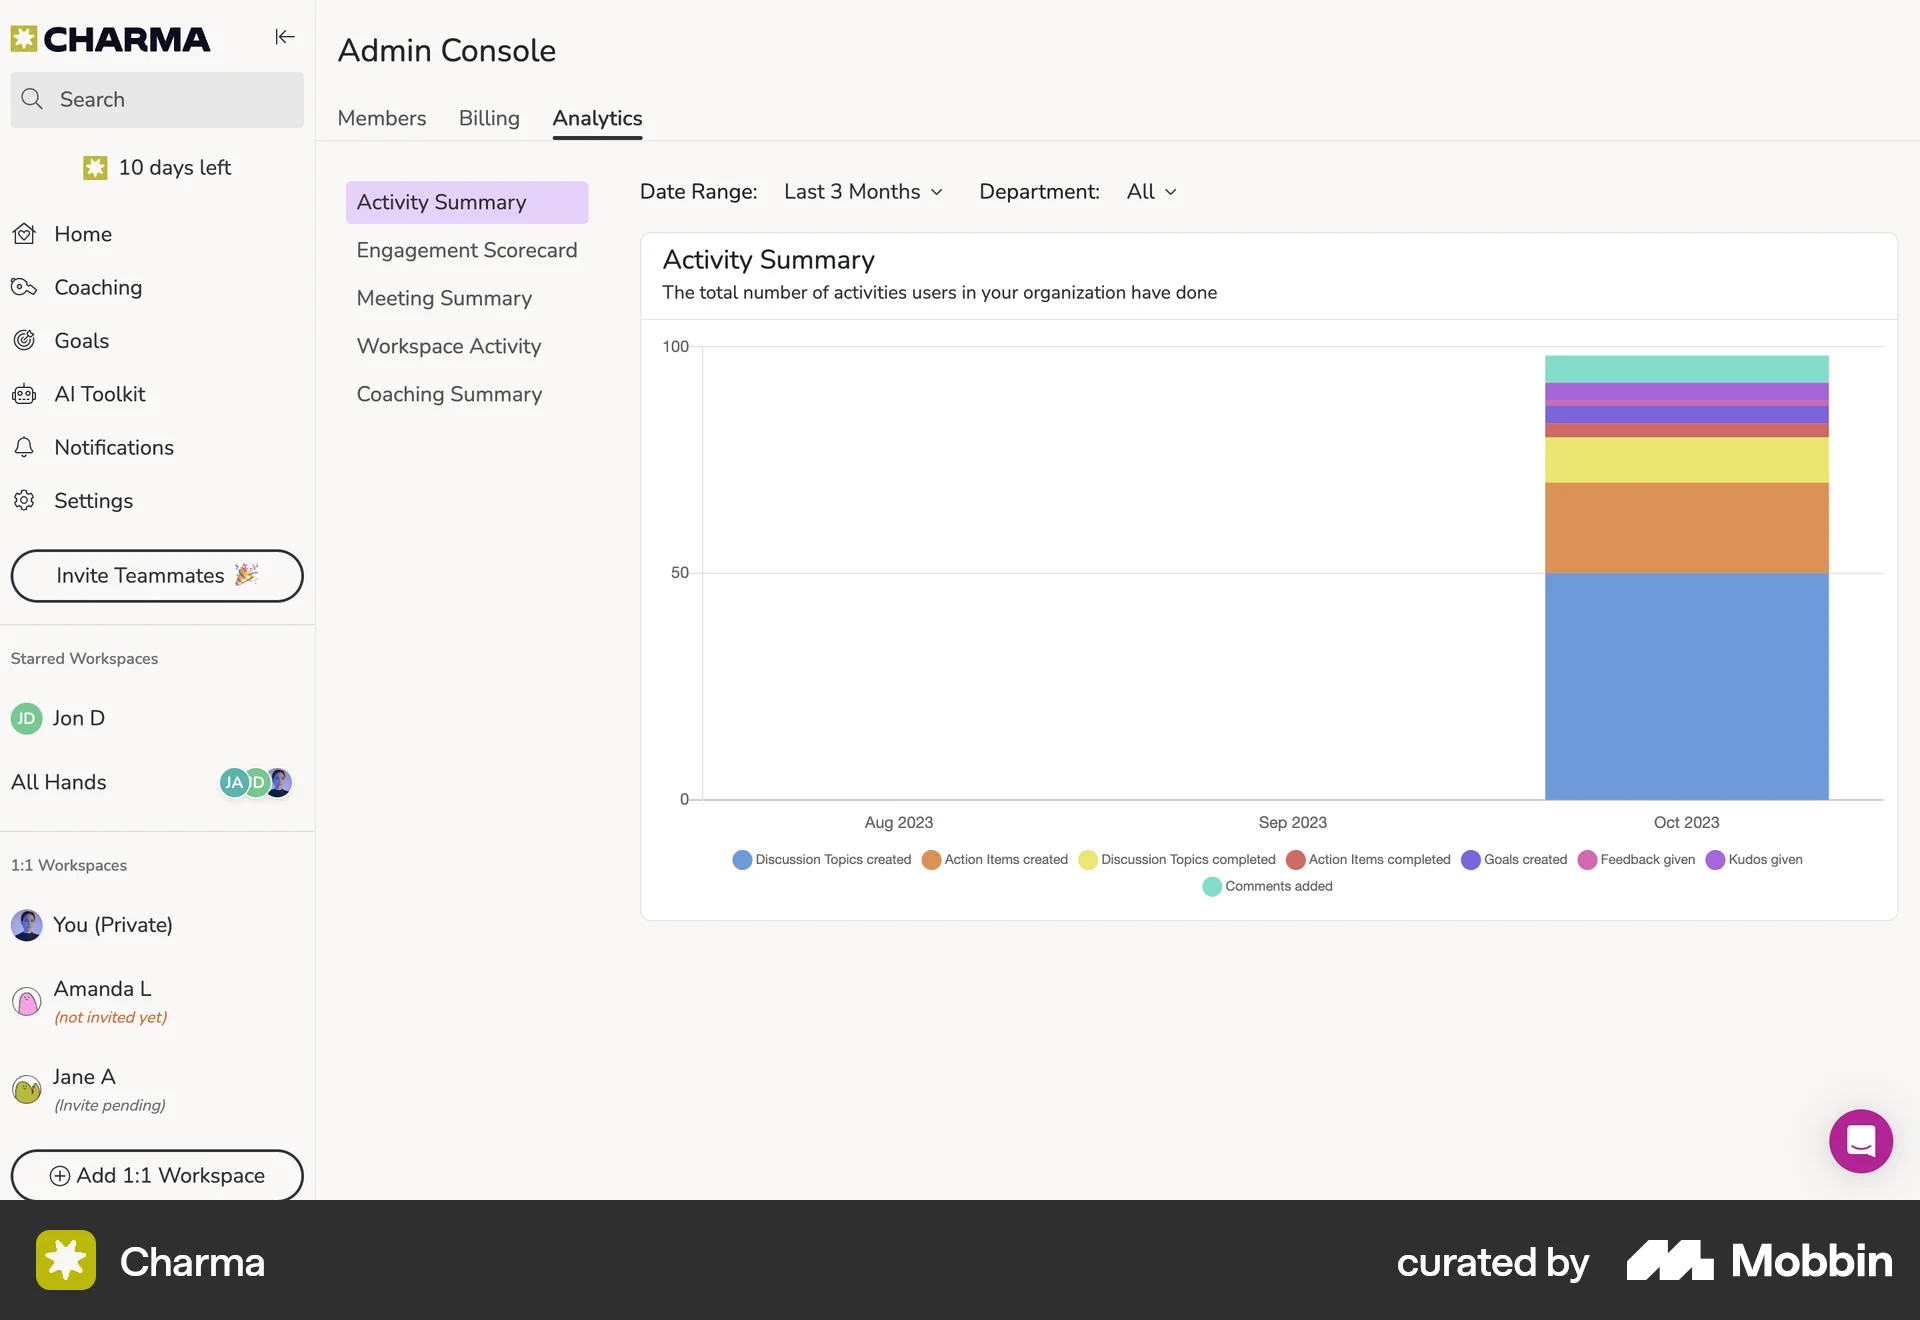Open the AI Toolkit

point(100,394)
